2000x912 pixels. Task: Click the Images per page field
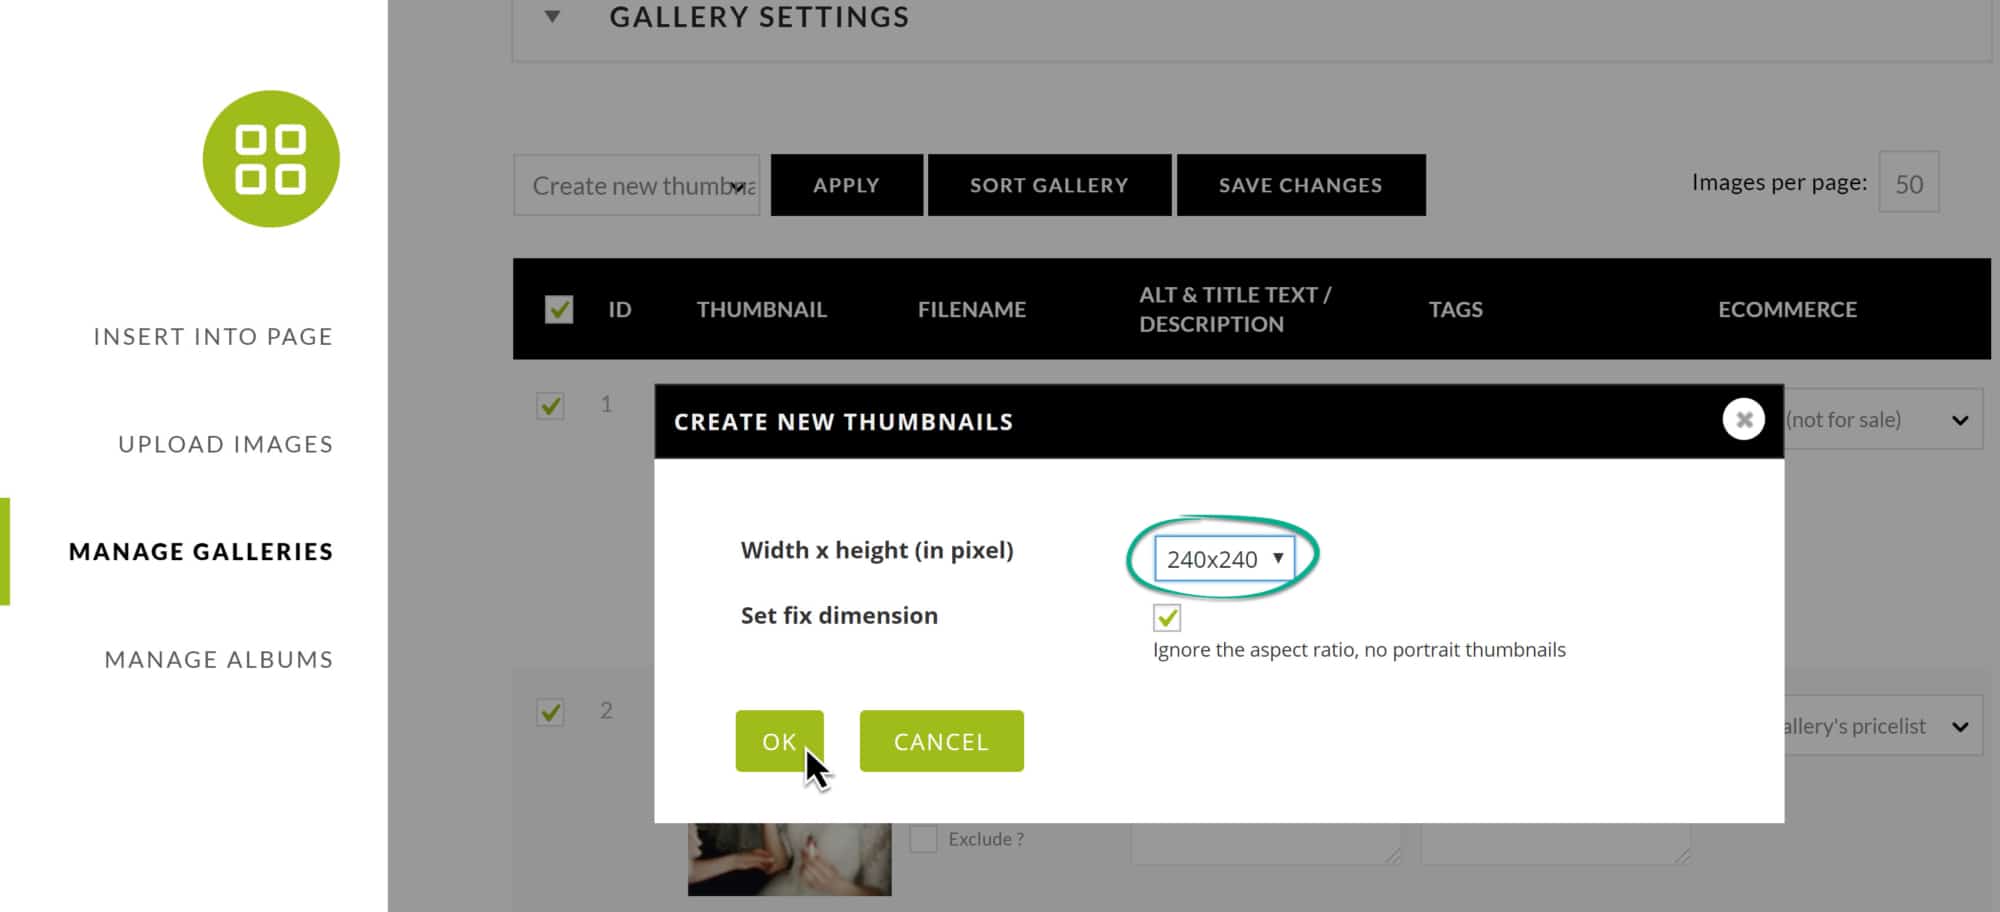(1909, 182)
